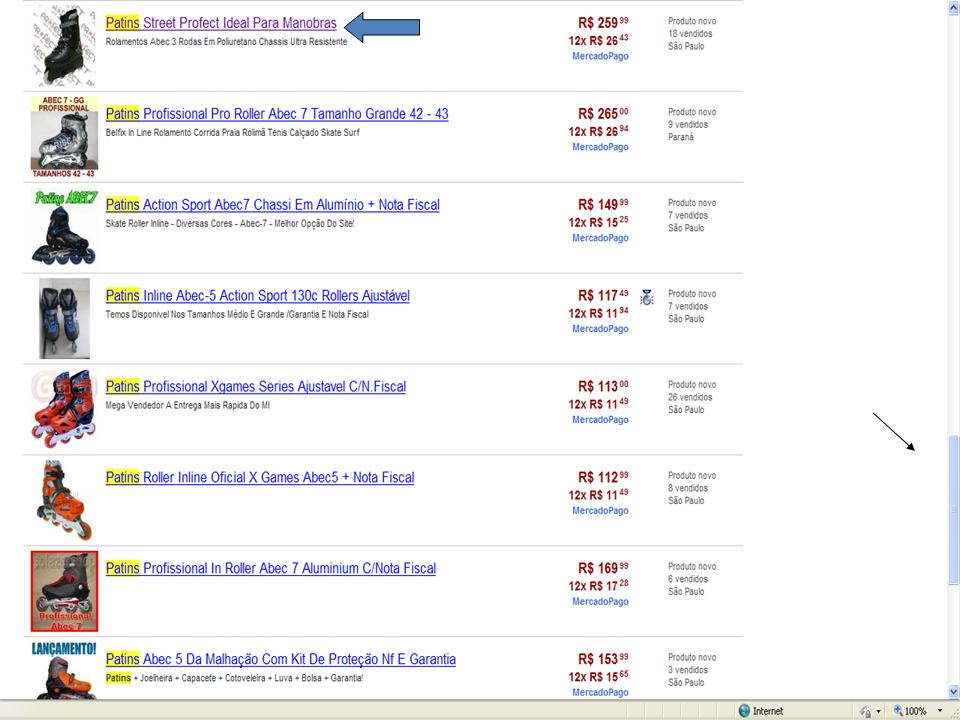Click the '18 vendidos' text
The width and height of the screenshot is (960, 720).
pos(690,34)
